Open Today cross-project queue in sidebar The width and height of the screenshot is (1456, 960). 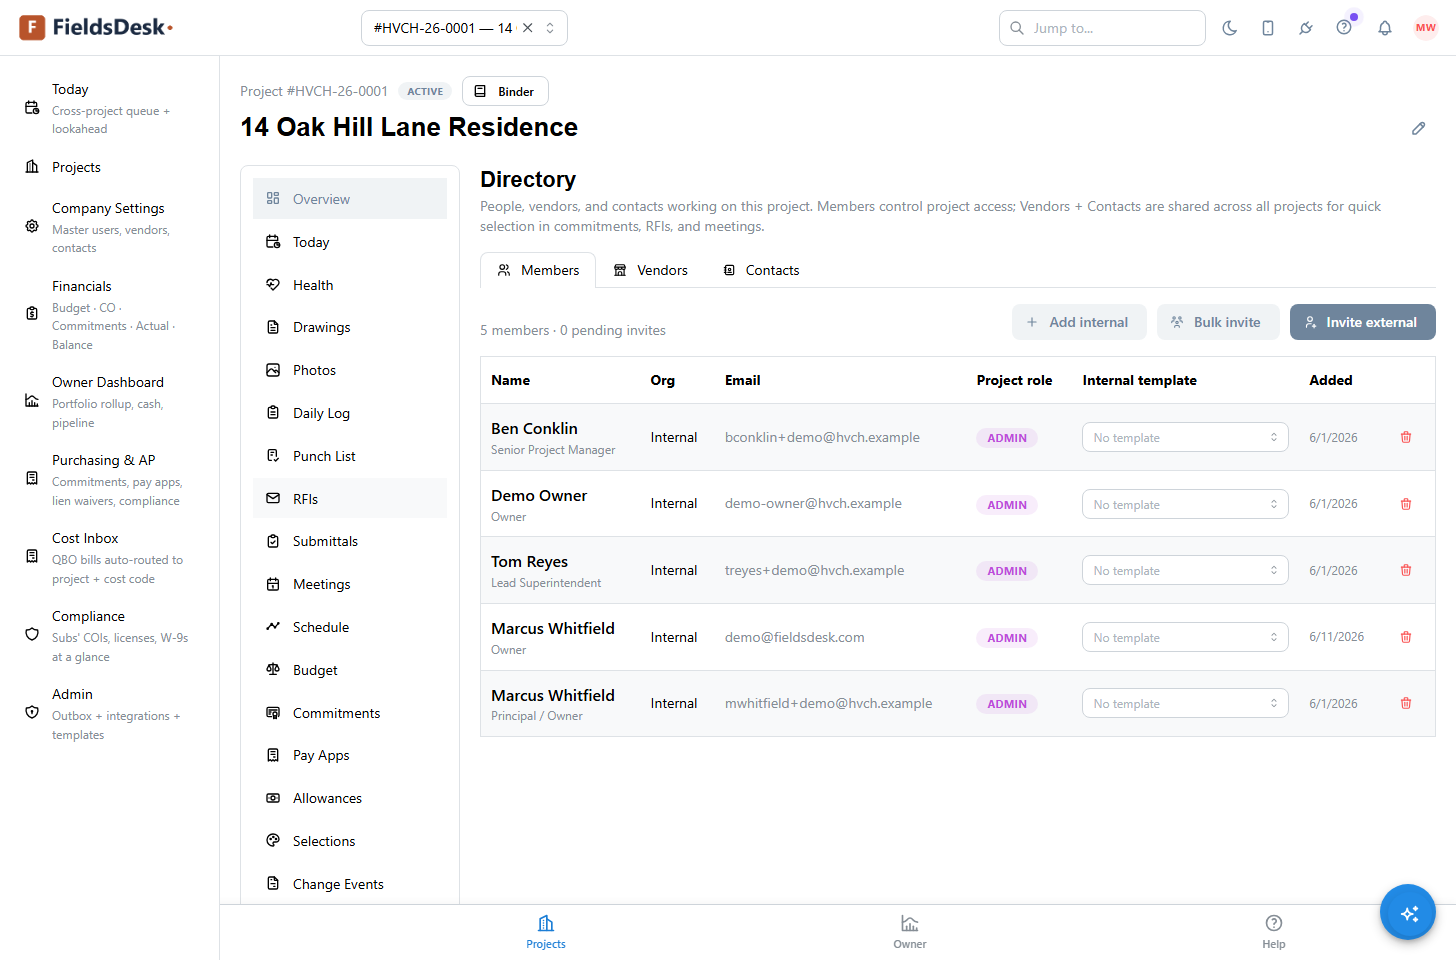109,108
